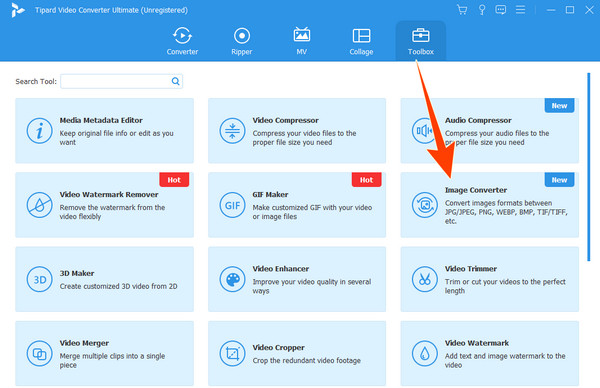Screen dimensions: 600x388
Task: Focus the Search Tool input field
Action: [x=121, y=81]
